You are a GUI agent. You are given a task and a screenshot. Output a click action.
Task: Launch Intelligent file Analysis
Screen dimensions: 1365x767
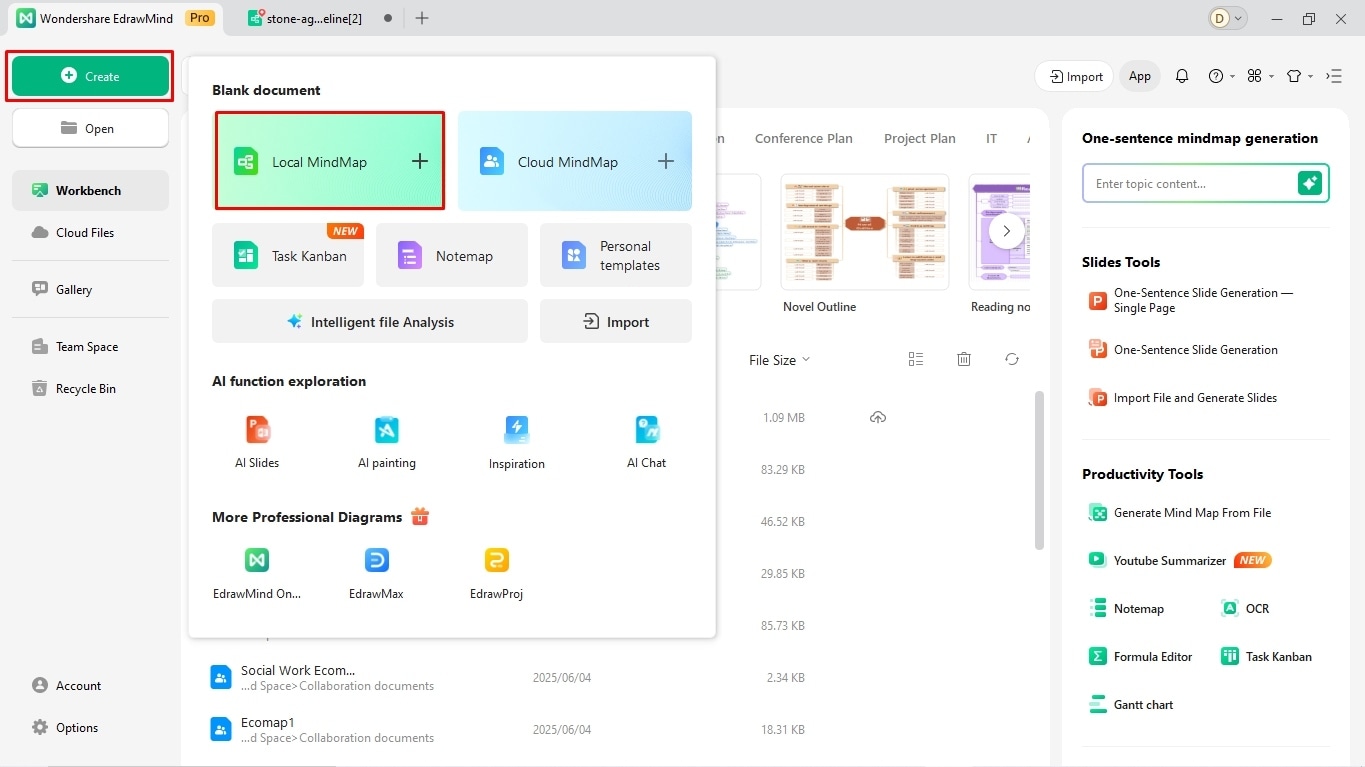(370, 321)
